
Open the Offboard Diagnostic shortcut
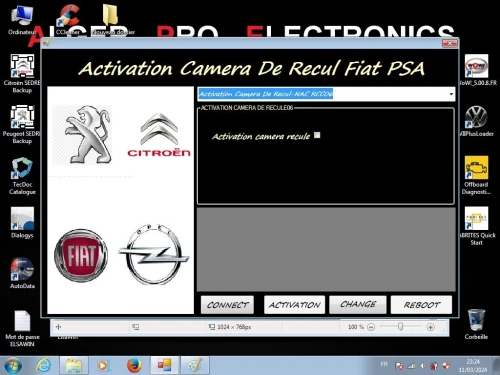tap(476, 175)
